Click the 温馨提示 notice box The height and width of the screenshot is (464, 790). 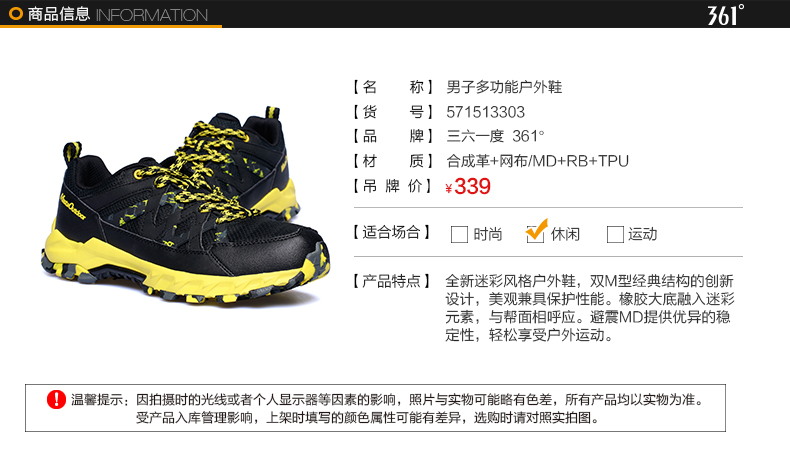(x=375, y=408)
